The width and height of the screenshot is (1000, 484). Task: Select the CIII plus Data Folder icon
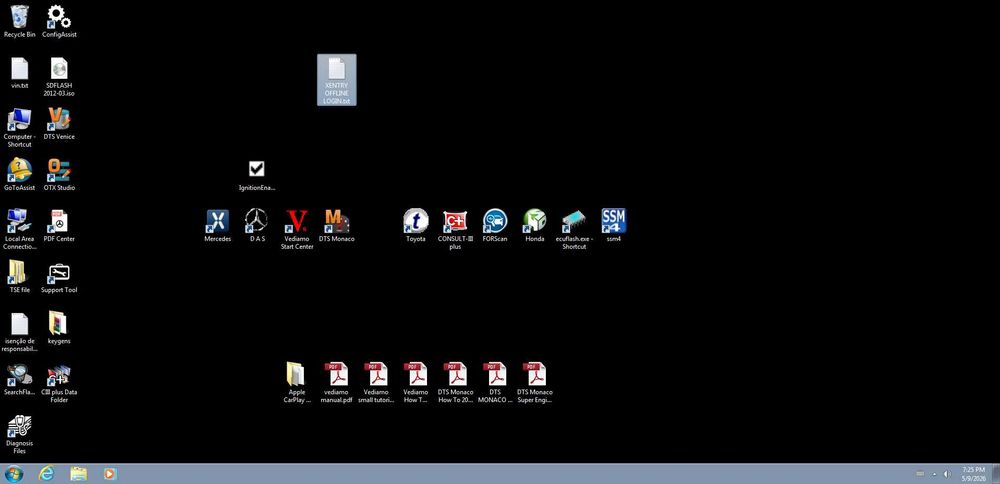pos(59,374)
